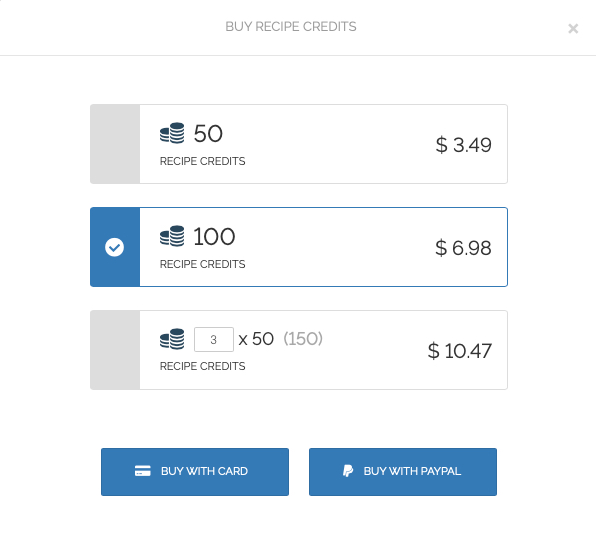Click the $ 10.47 price
This screenshot has height=558, width=596.
(460, 350)
